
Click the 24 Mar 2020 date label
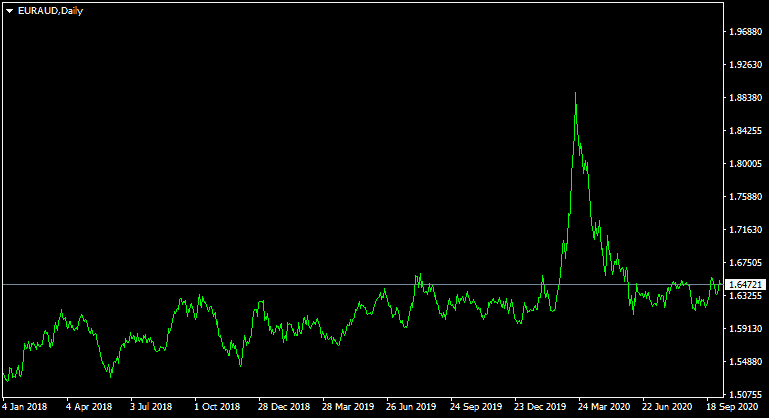[604, 407]
